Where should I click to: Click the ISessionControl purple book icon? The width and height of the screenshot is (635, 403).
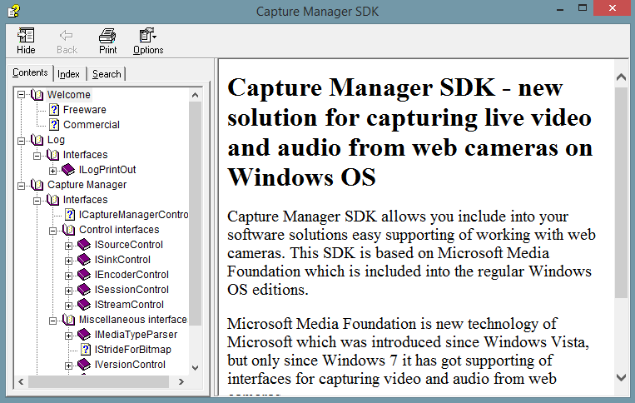pos(84,290)
